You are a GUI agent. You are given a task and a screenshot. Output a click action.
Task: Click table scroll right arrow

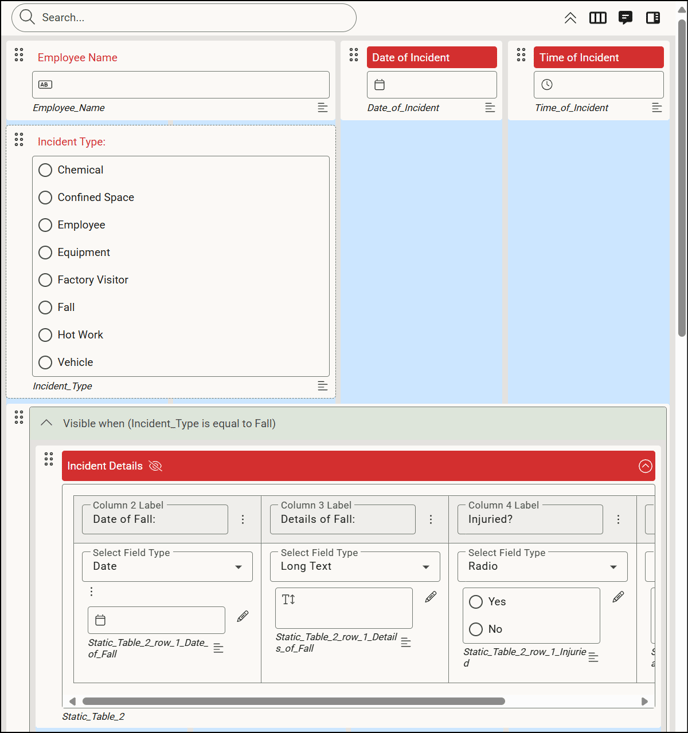pos(645,701)
